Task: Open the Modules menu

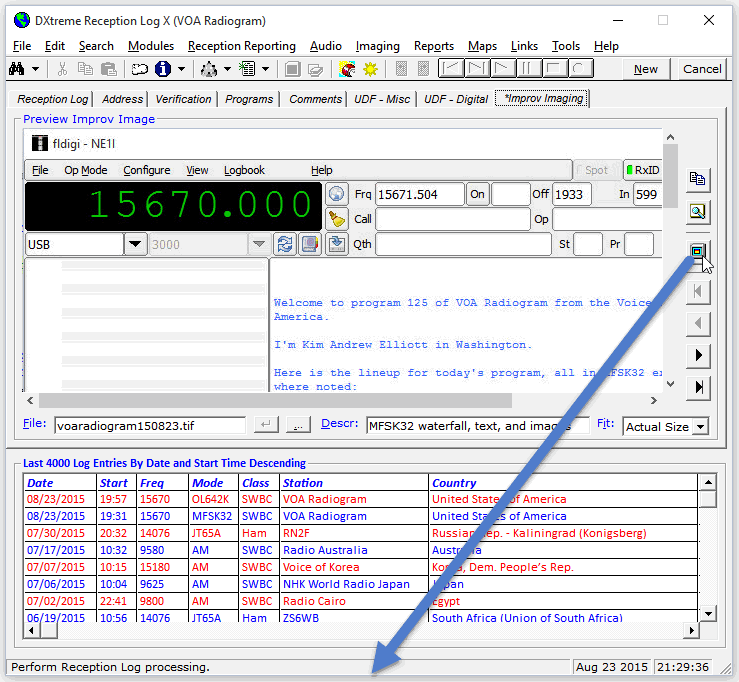Action: click(151, 46)
